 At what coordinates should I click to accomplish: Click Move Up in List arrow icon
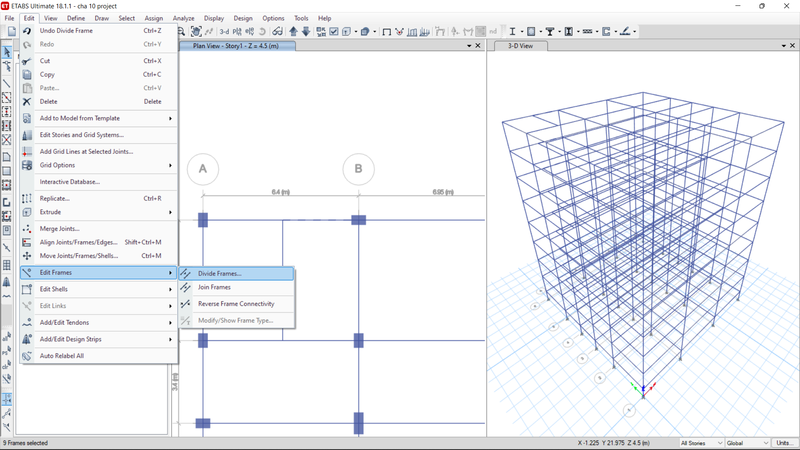[x=293, y=32]
